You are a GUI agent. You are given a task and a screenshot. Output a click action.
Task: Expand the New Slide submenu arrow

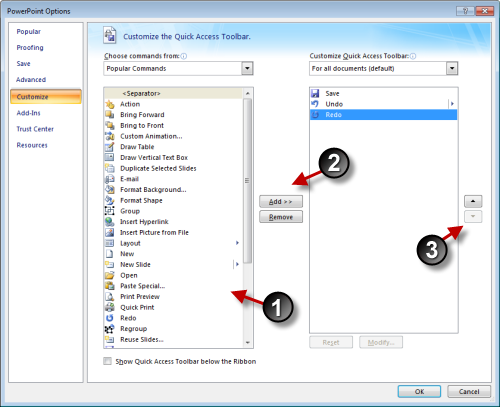click(237, 264)
